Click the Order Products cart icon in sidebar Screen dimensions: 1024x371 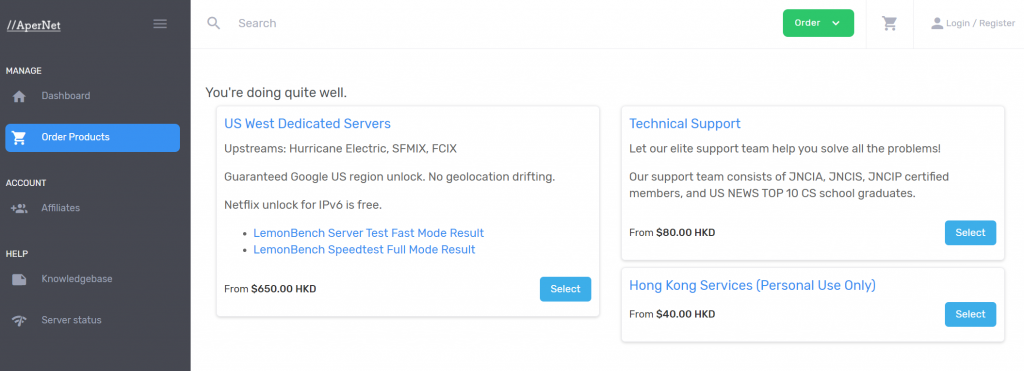pyautogui.click(x=20, y=138)
